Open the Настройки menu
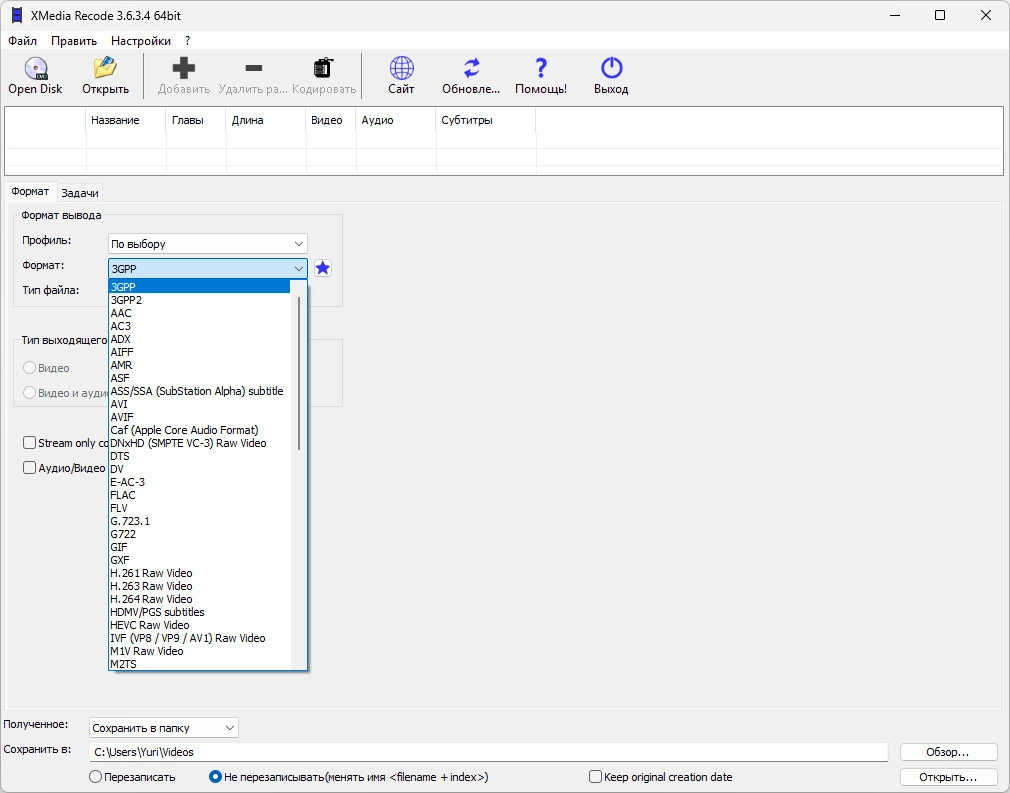 click(141, 41)
